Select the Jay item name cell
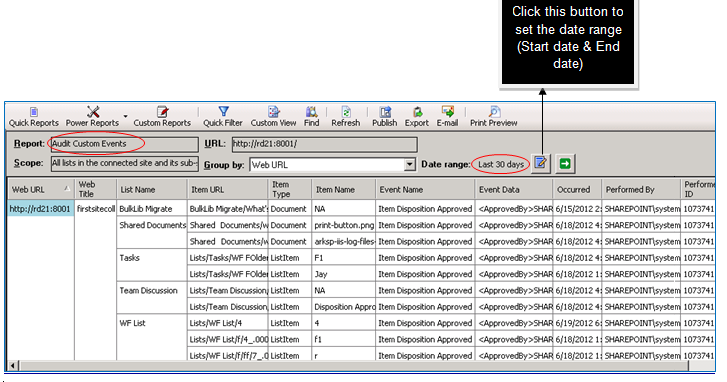 [x=344, y=274]
